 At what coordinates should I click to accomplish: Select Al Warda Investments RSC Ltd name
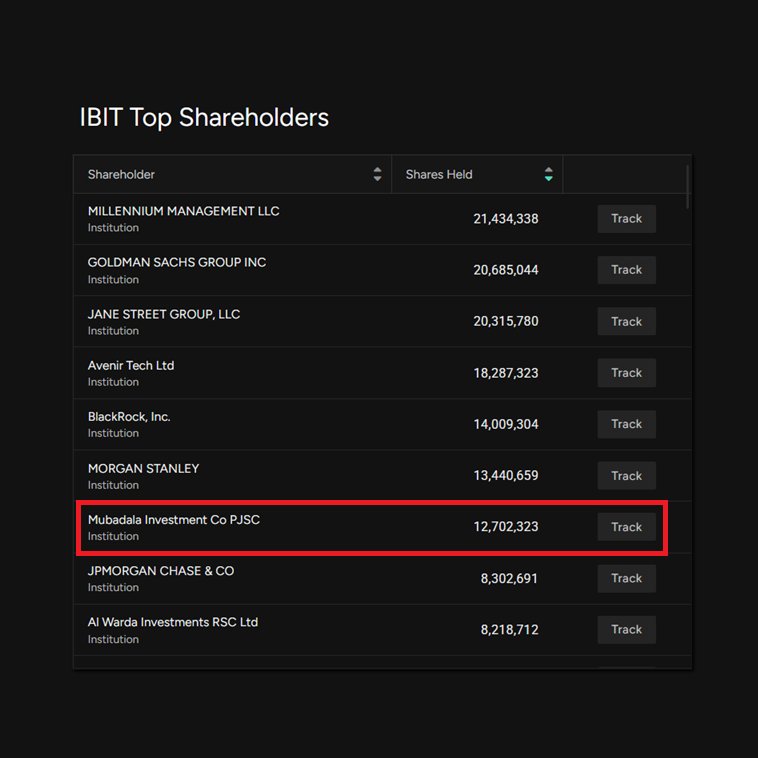[x=173, y=622]
